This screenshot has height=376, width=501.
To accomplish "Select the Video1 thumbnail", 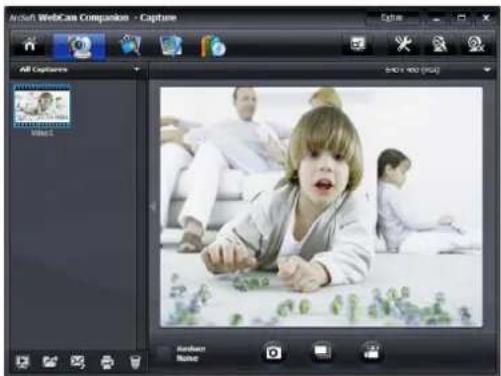I will pyautogui.click(x=42, y=107).
